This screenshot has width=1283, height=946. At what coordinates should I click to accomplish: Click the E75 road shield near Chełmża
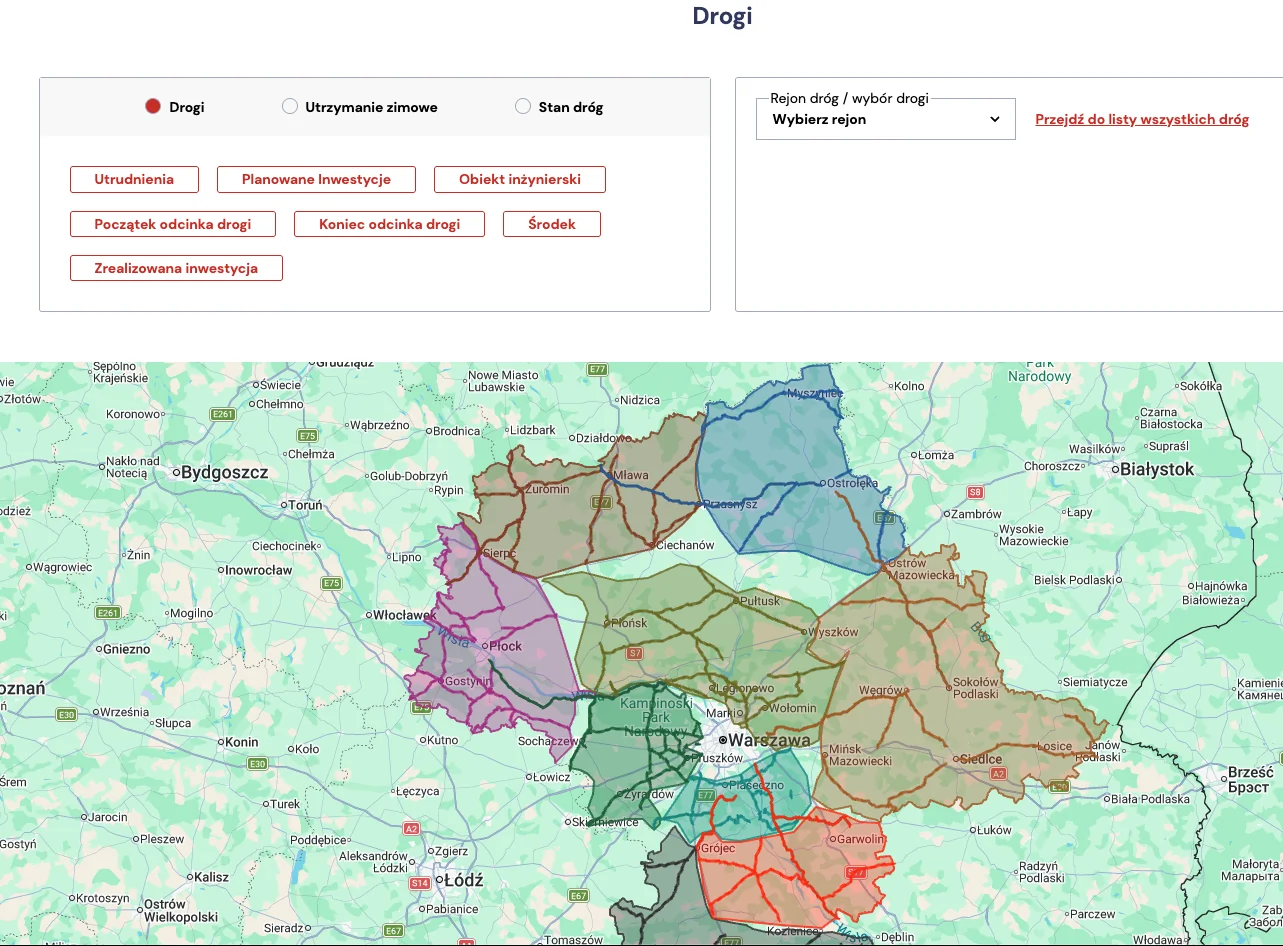coord(308,436)
